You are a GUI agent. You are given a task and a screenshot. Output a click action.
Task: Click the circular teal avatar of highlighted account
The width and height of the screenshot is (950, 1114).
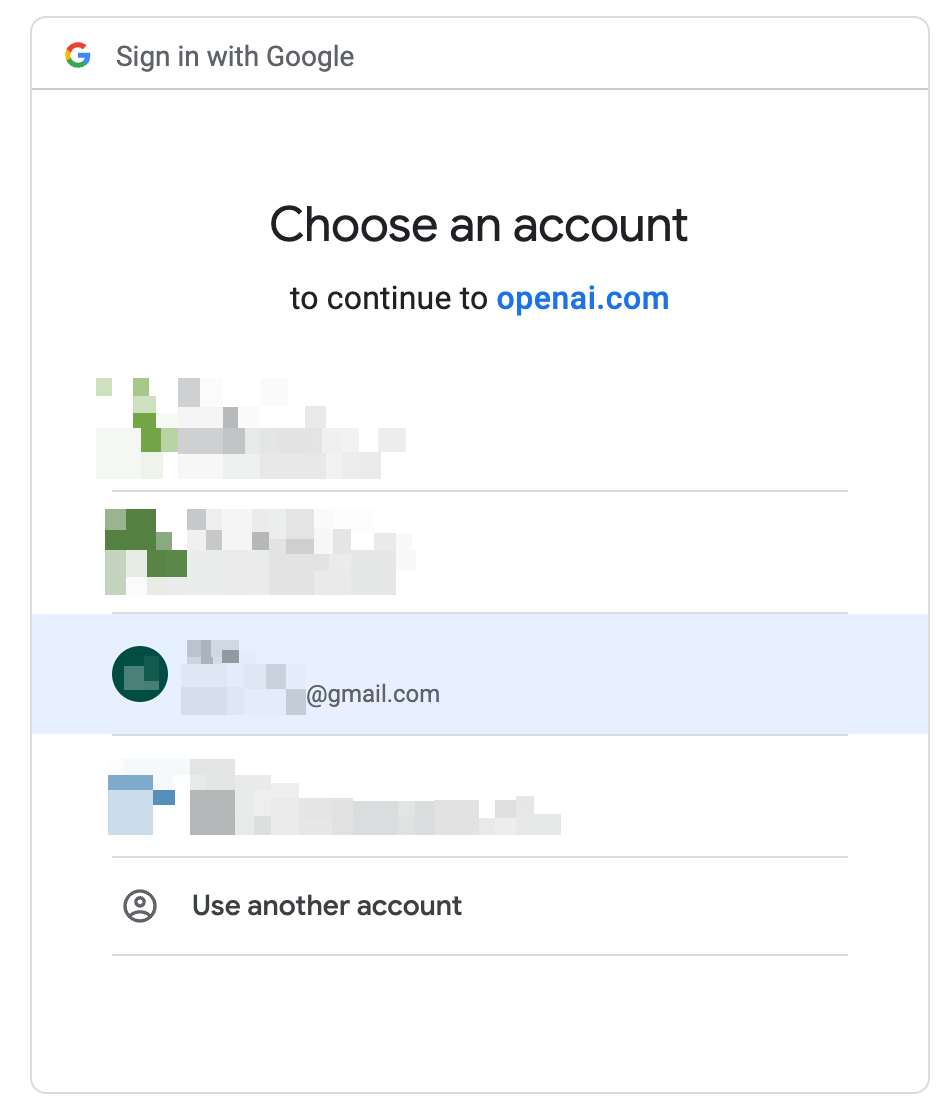[140, 674]
